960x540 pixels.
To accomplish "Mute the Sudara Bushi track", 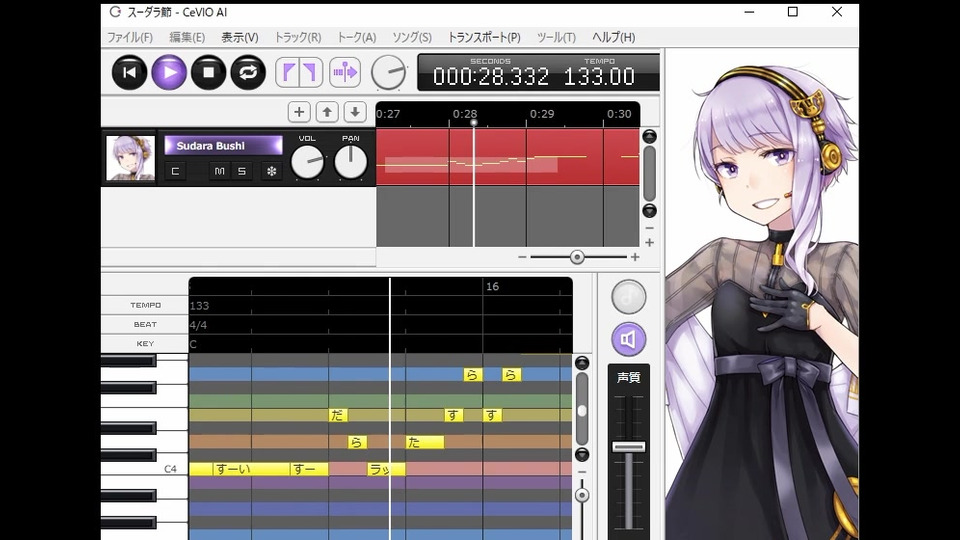I will [219, 171].
